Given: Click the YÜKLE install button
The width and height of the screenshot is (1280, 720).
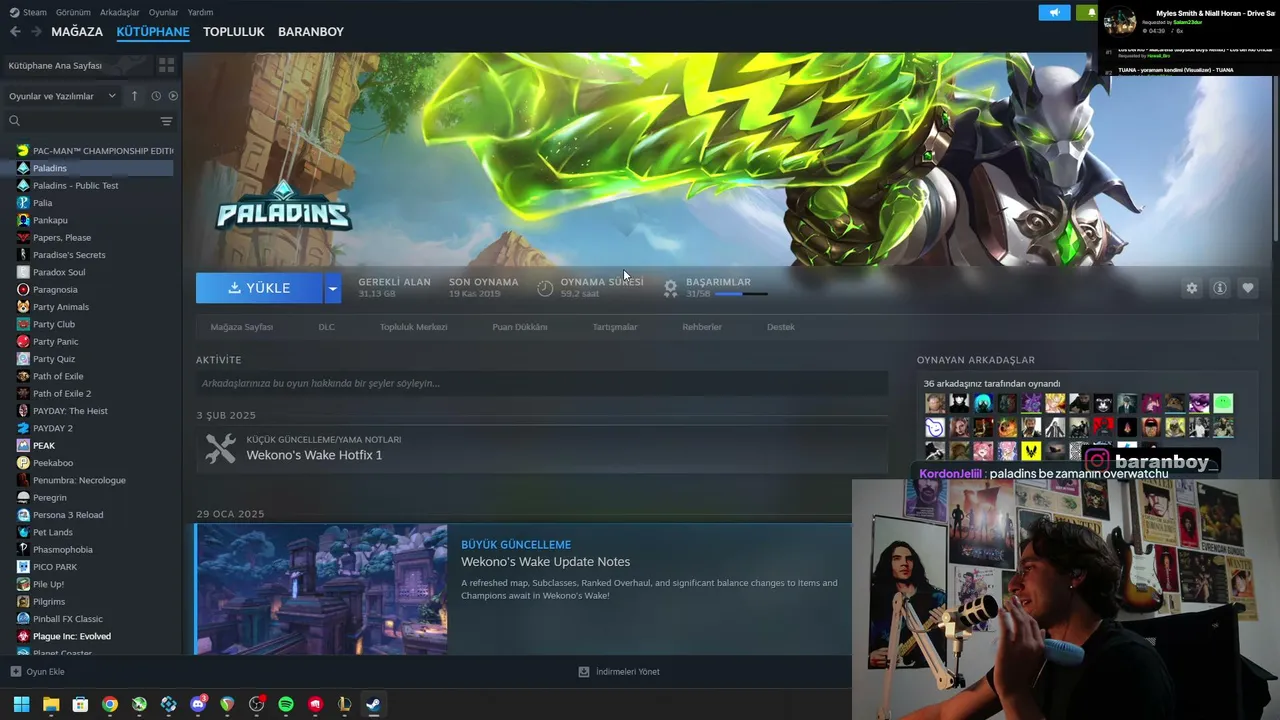Looking at the screenshot, I should (x=259, y=288).
